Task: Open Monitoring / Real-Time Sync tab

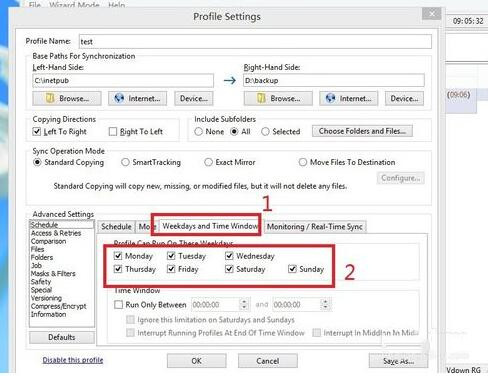Action: tap(315, 227)
